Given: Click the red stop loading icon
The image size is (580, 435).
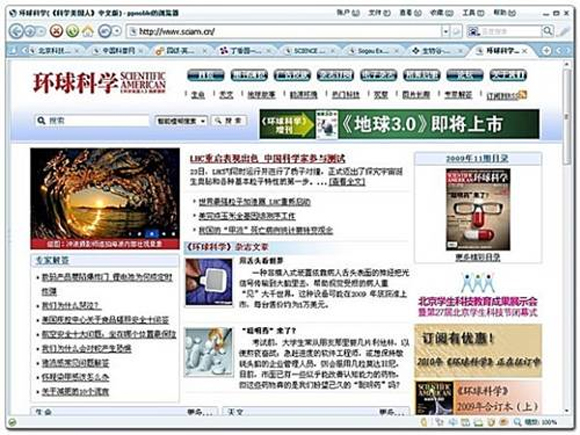Looking at the screenshot, I should tap(56, 31).
